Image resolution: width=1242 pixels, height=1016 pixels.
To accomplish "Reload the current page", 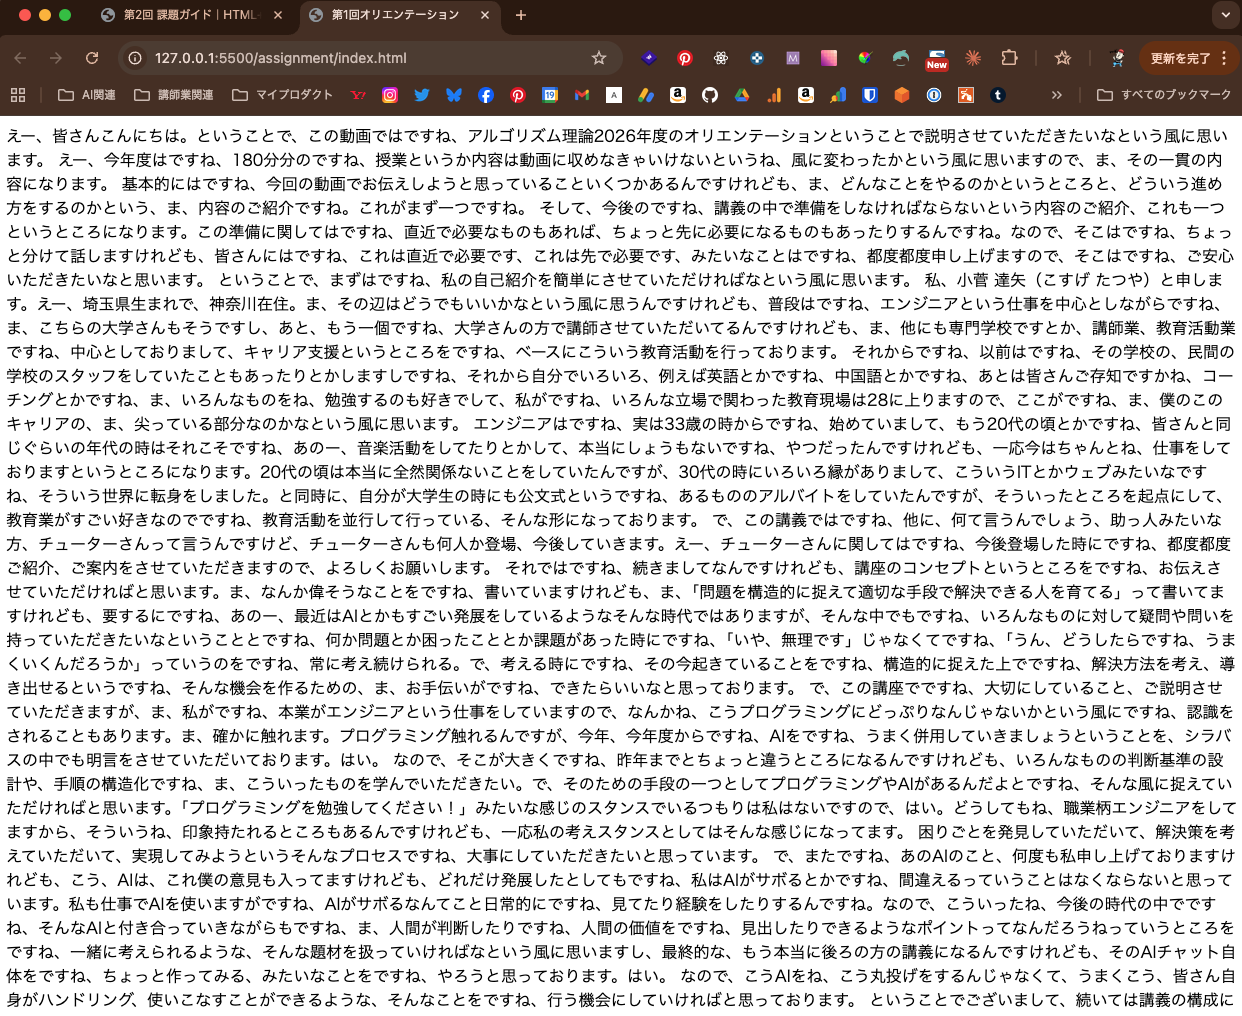I will click(92, 58).
